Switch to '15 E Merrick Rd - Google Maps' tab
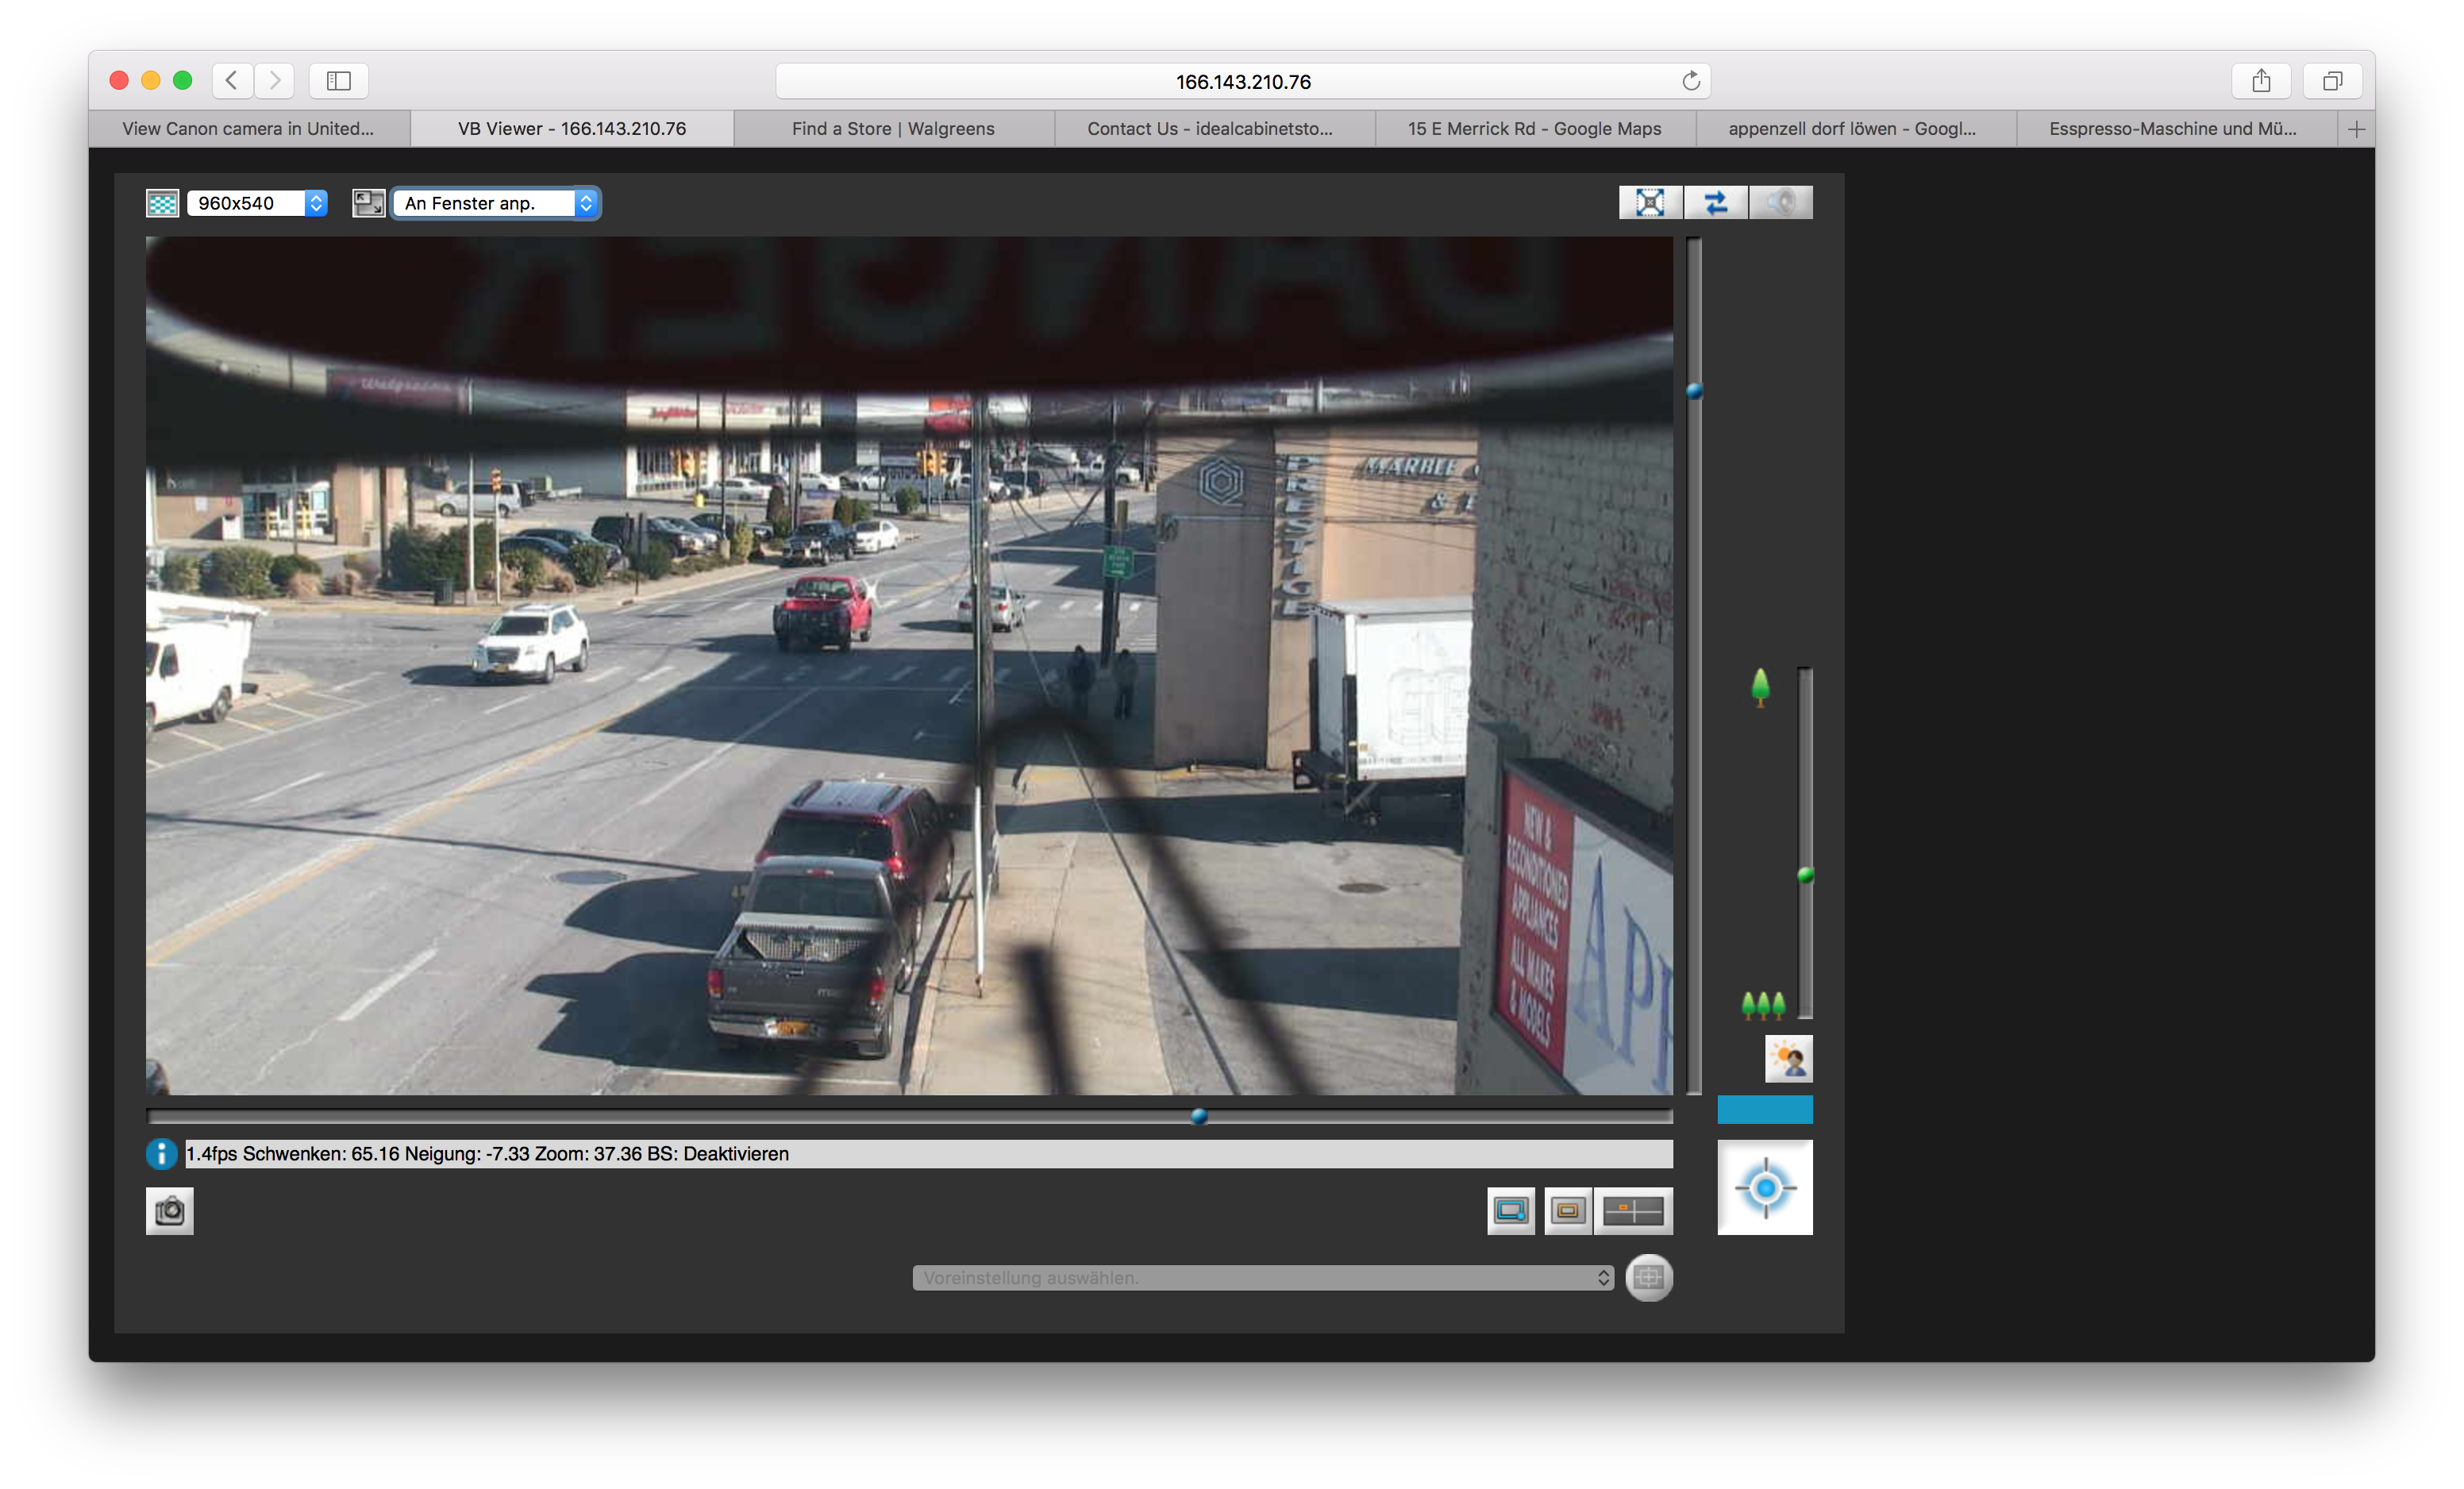The height and width of the screenshot is (1489, 2464). (1534, 129)
